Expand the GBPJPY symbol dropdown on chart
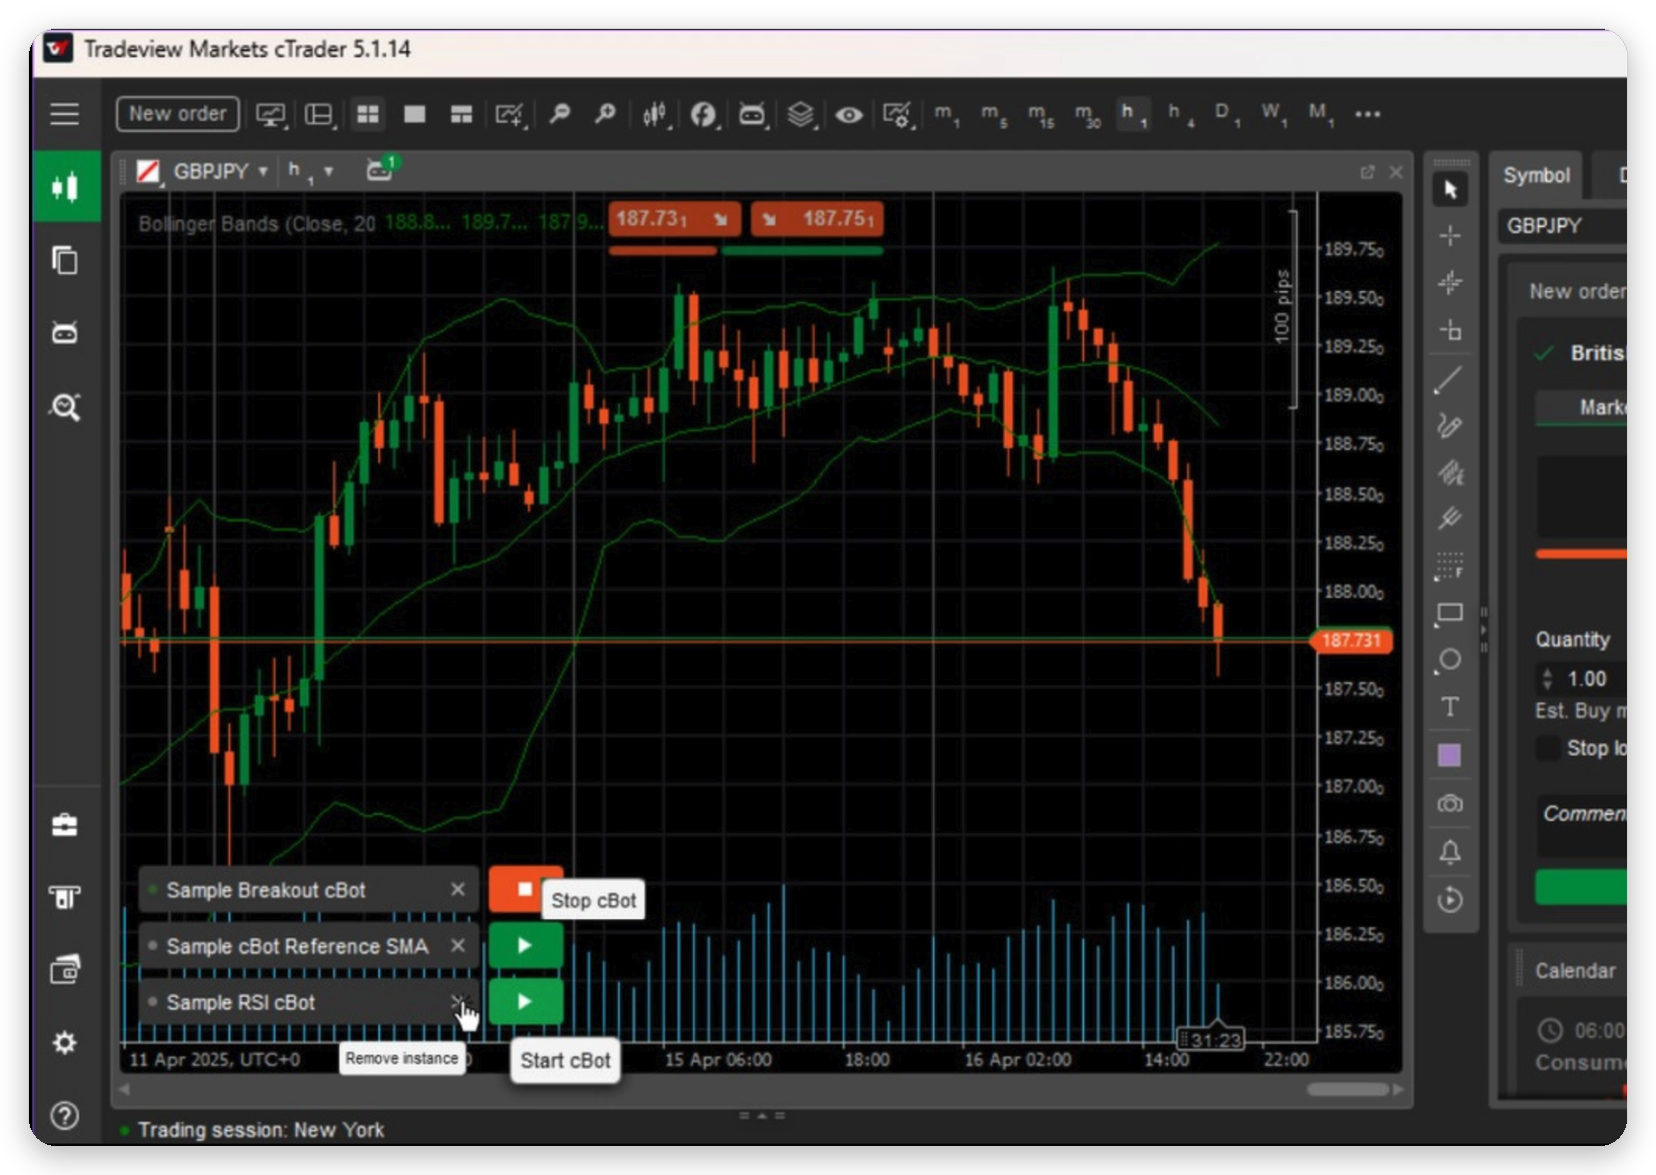 pos(263,171)
